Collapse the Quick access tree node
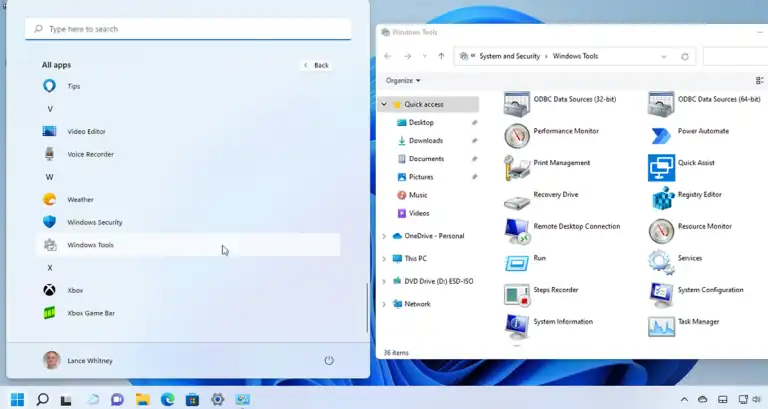Screen dimensions: 768x409 point(384,104)
